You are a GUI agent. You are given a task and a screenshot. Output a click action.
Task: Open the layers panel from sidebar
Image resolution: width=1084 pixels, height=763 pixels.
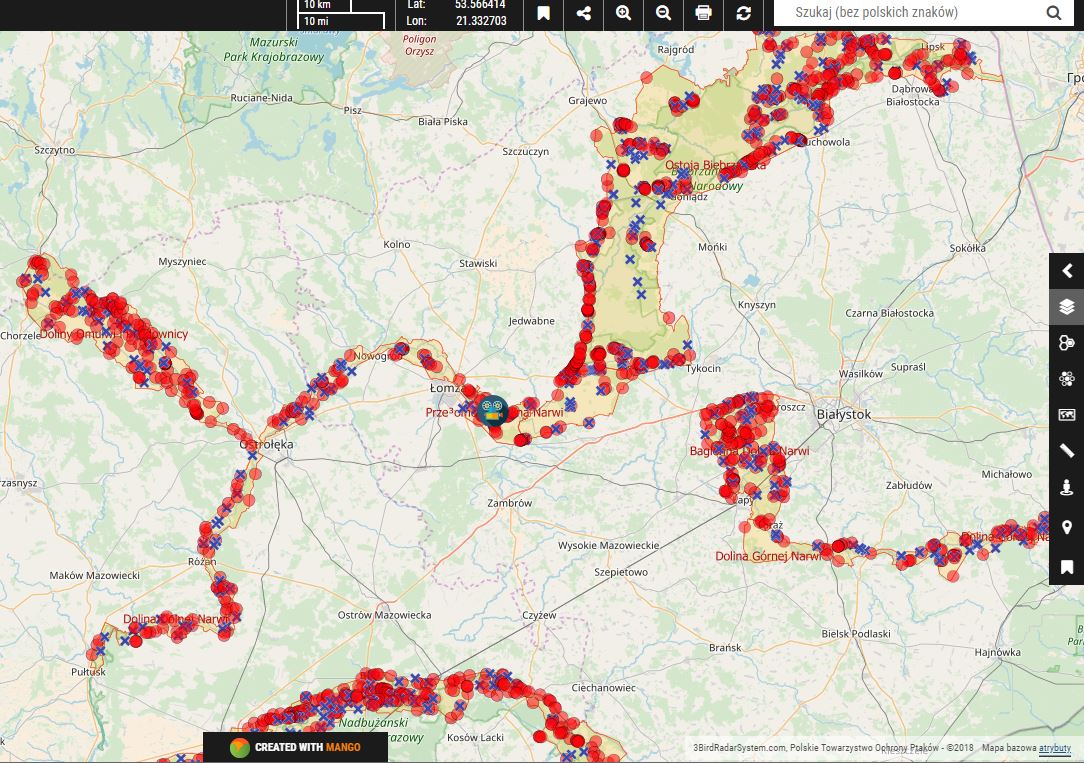[1066, 307]
